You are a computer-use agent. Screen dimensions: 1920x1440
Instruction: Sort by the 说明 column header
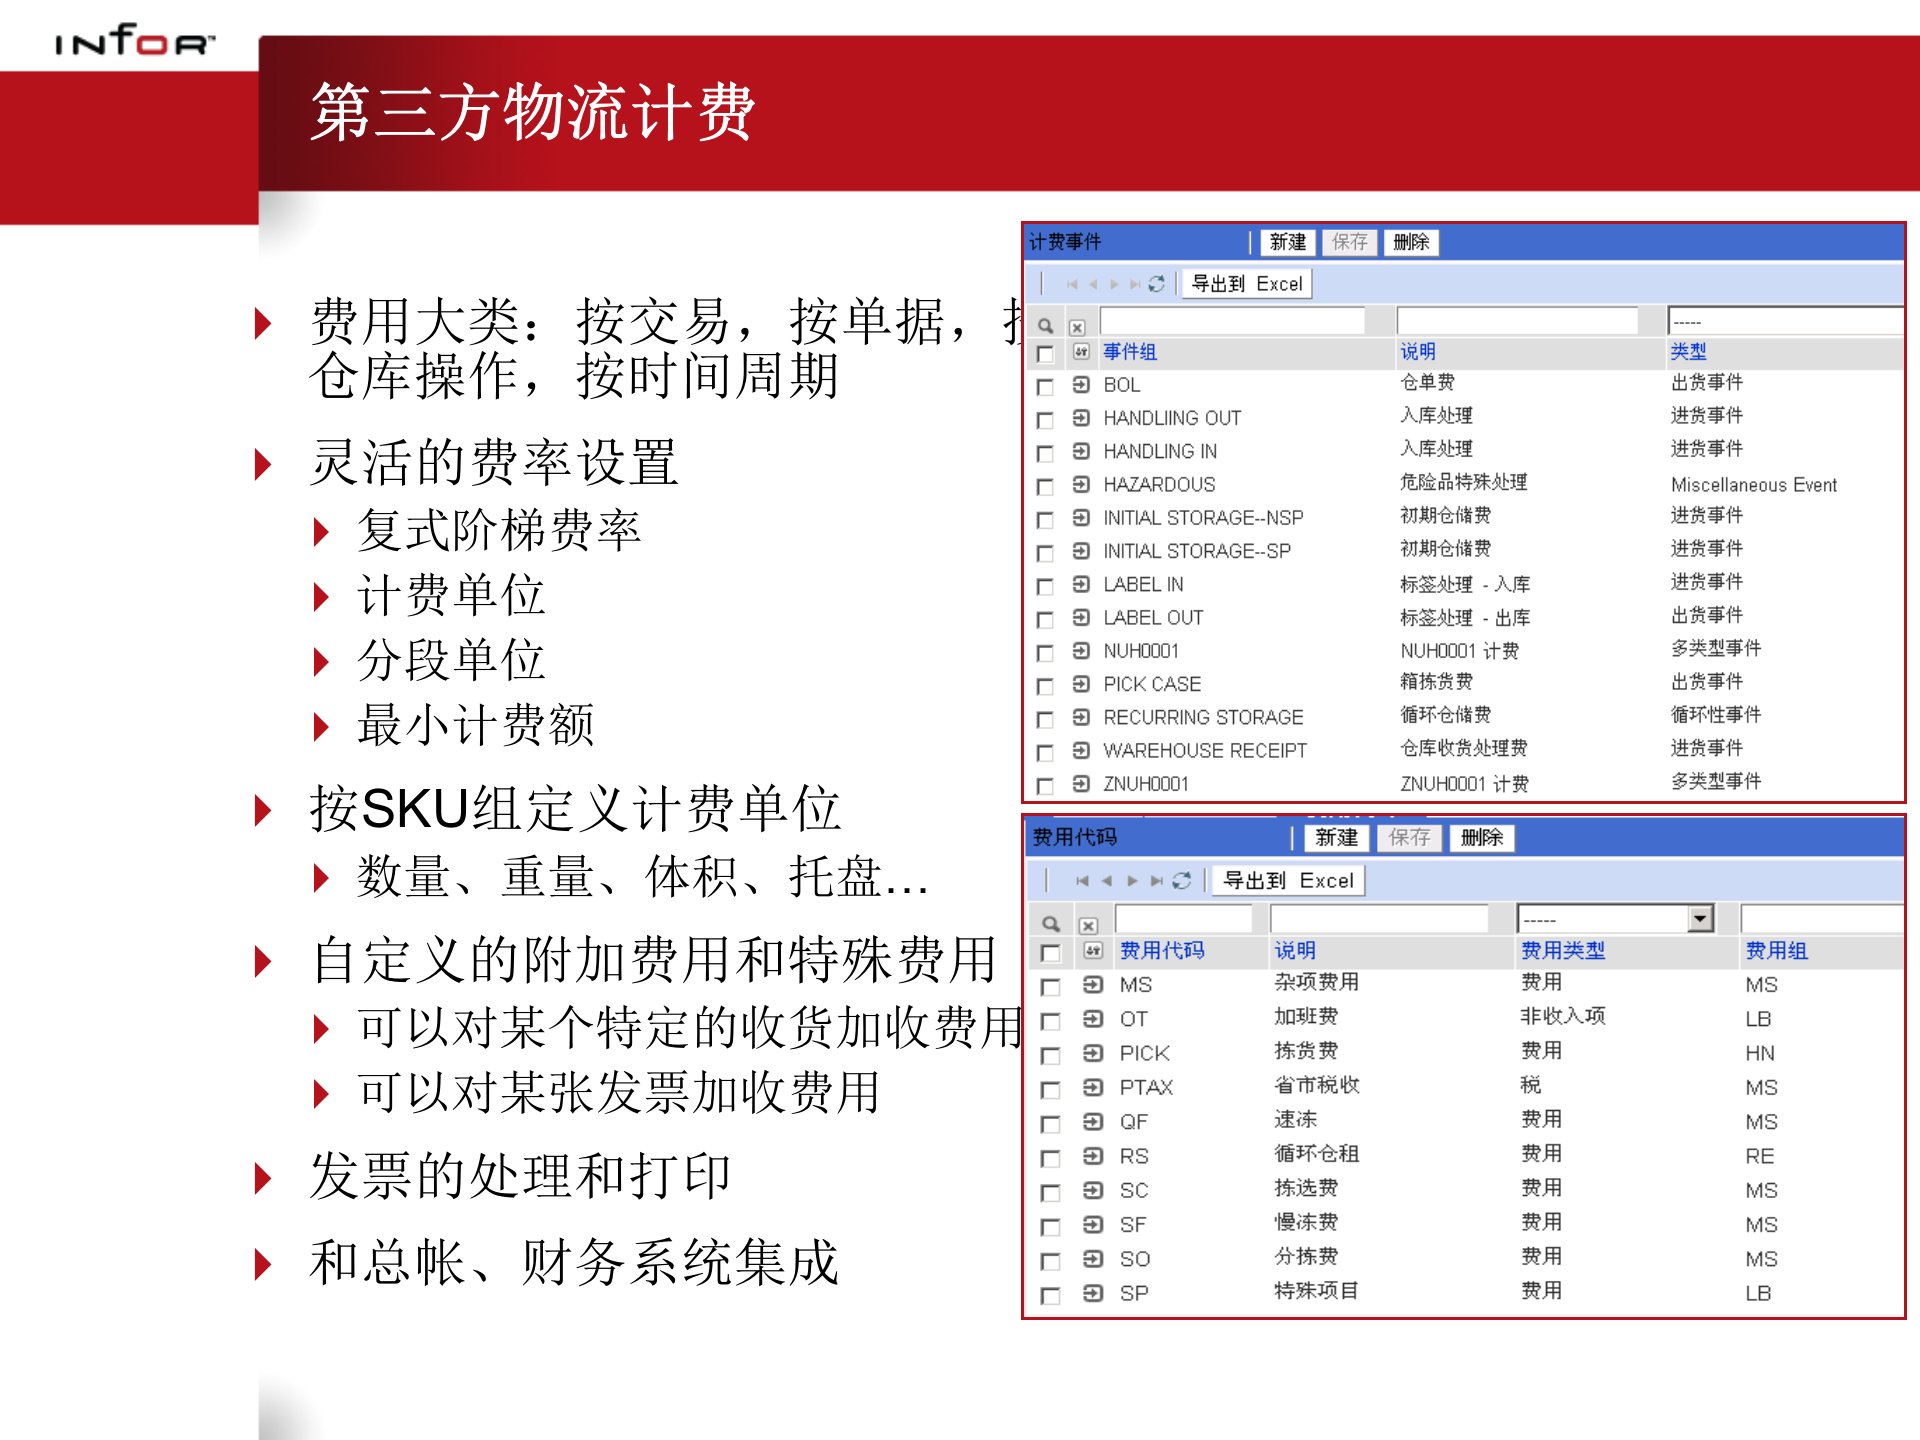(x=1420, y=351)
